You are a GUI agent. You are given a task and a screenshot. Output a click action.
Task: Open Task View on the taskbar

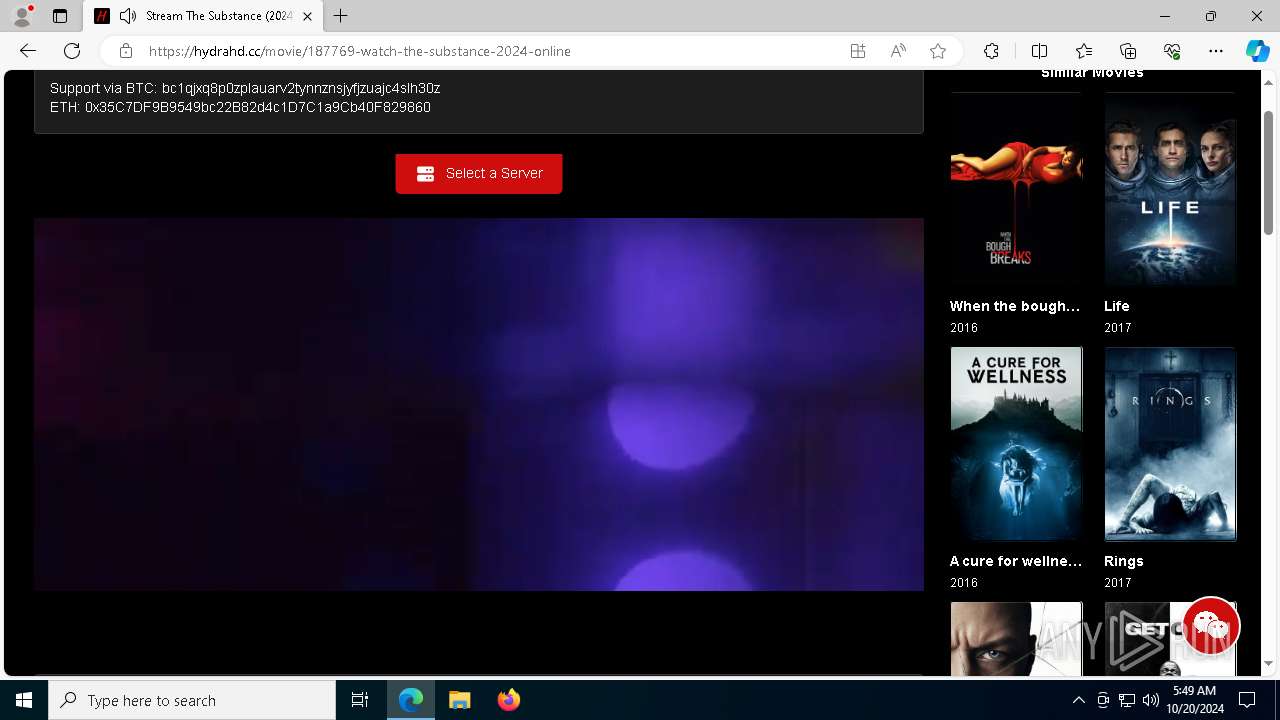(360, 700)
